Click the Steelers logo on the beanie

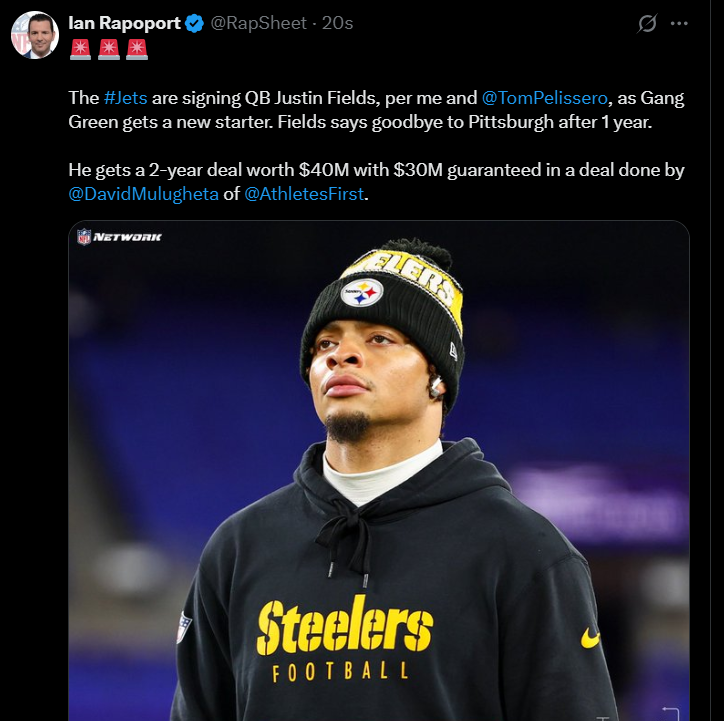click(x=361, y=292)
